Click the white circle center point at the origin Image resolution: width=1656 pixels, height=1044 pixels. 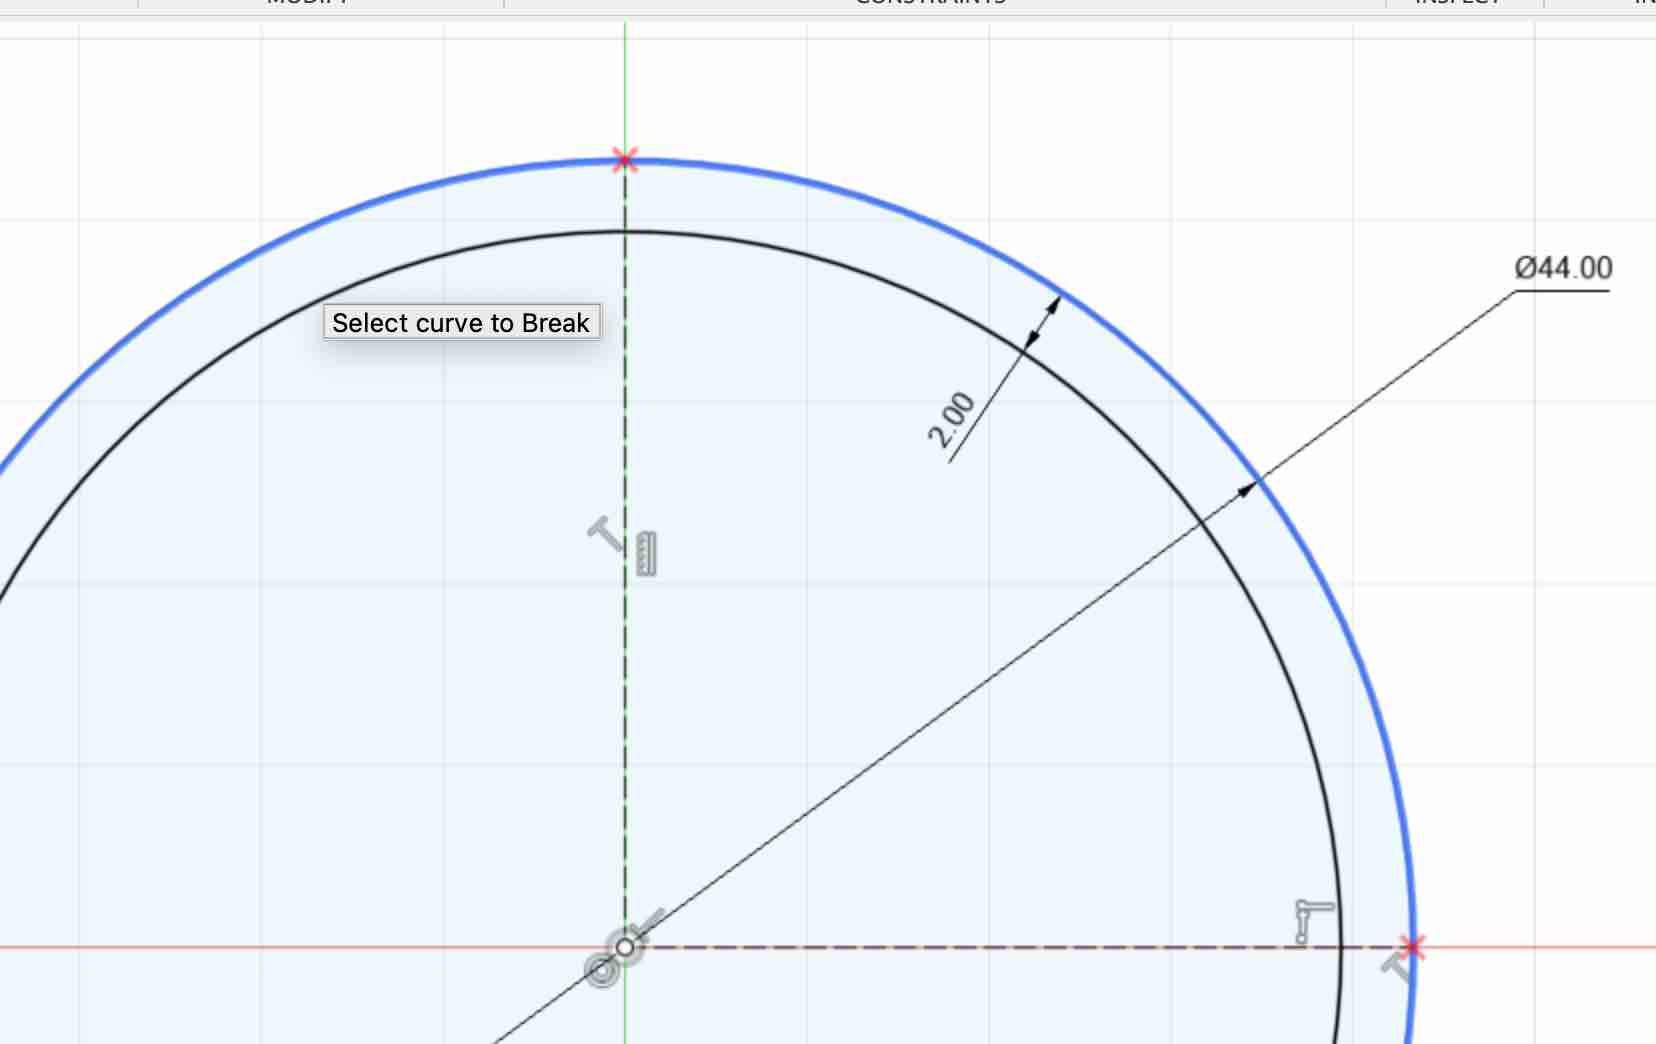click(625, 947)
